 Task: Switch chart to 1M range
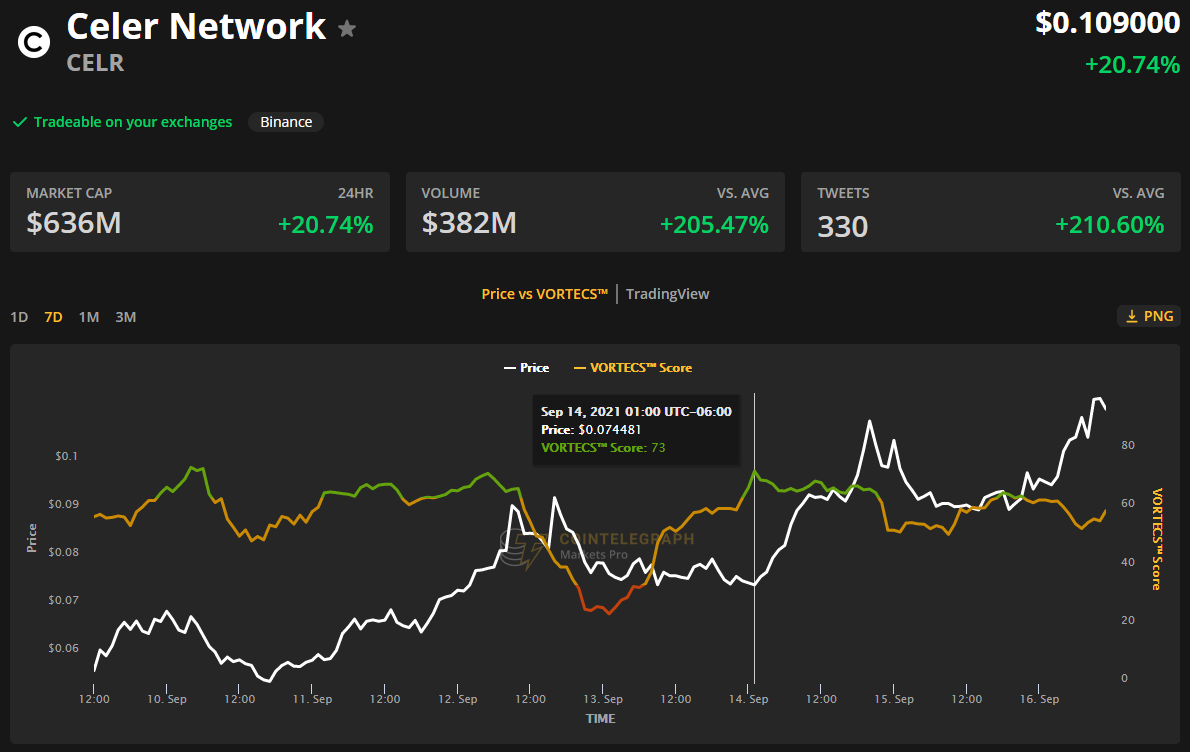click(89, 317)
